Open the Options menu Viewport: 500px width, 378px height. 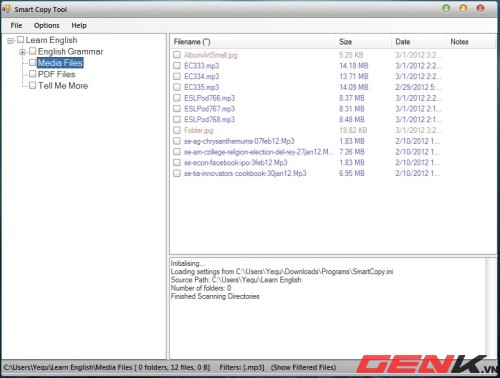click(47, 25)
